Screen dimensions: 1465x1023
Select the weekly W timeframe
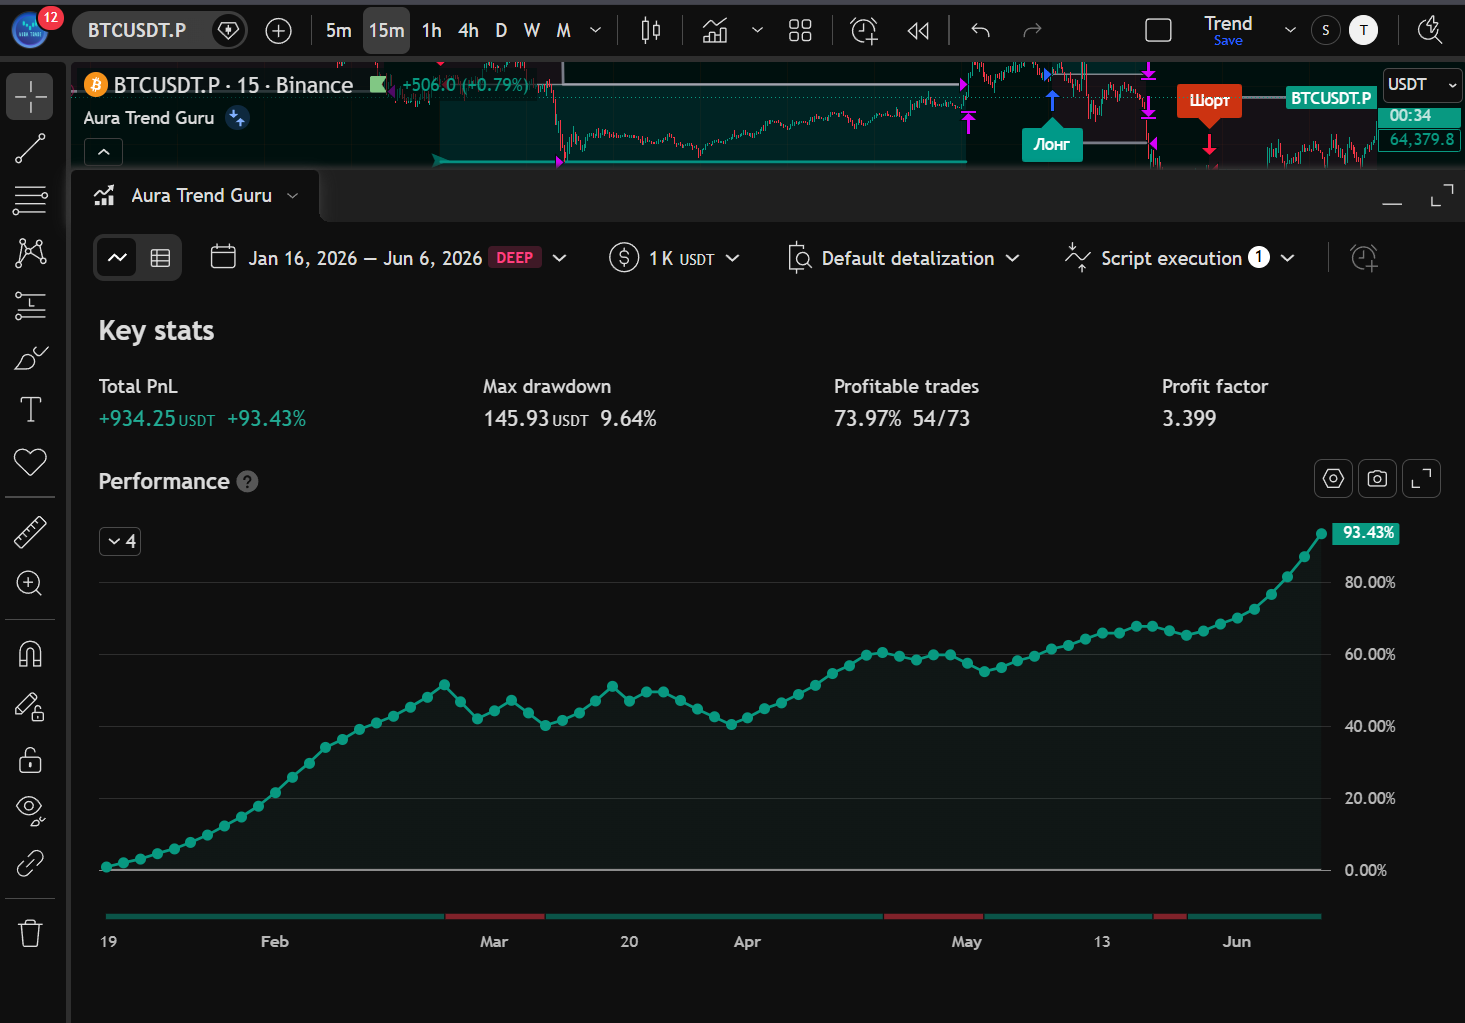tap(532, 31)
